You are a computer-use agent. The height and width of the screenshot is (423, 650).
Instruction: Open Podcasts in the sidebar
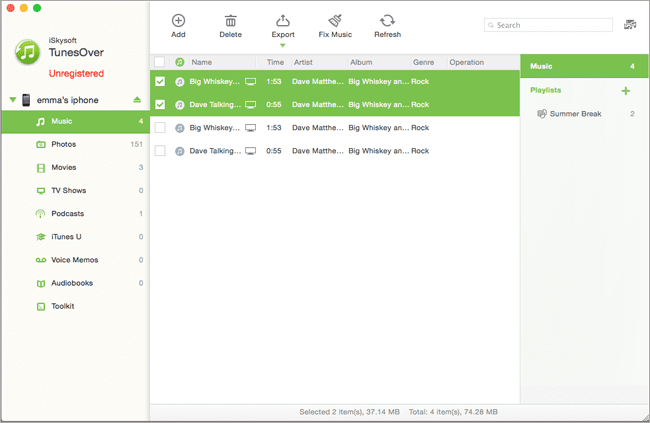pyautogui.click(x=75, y=214)
